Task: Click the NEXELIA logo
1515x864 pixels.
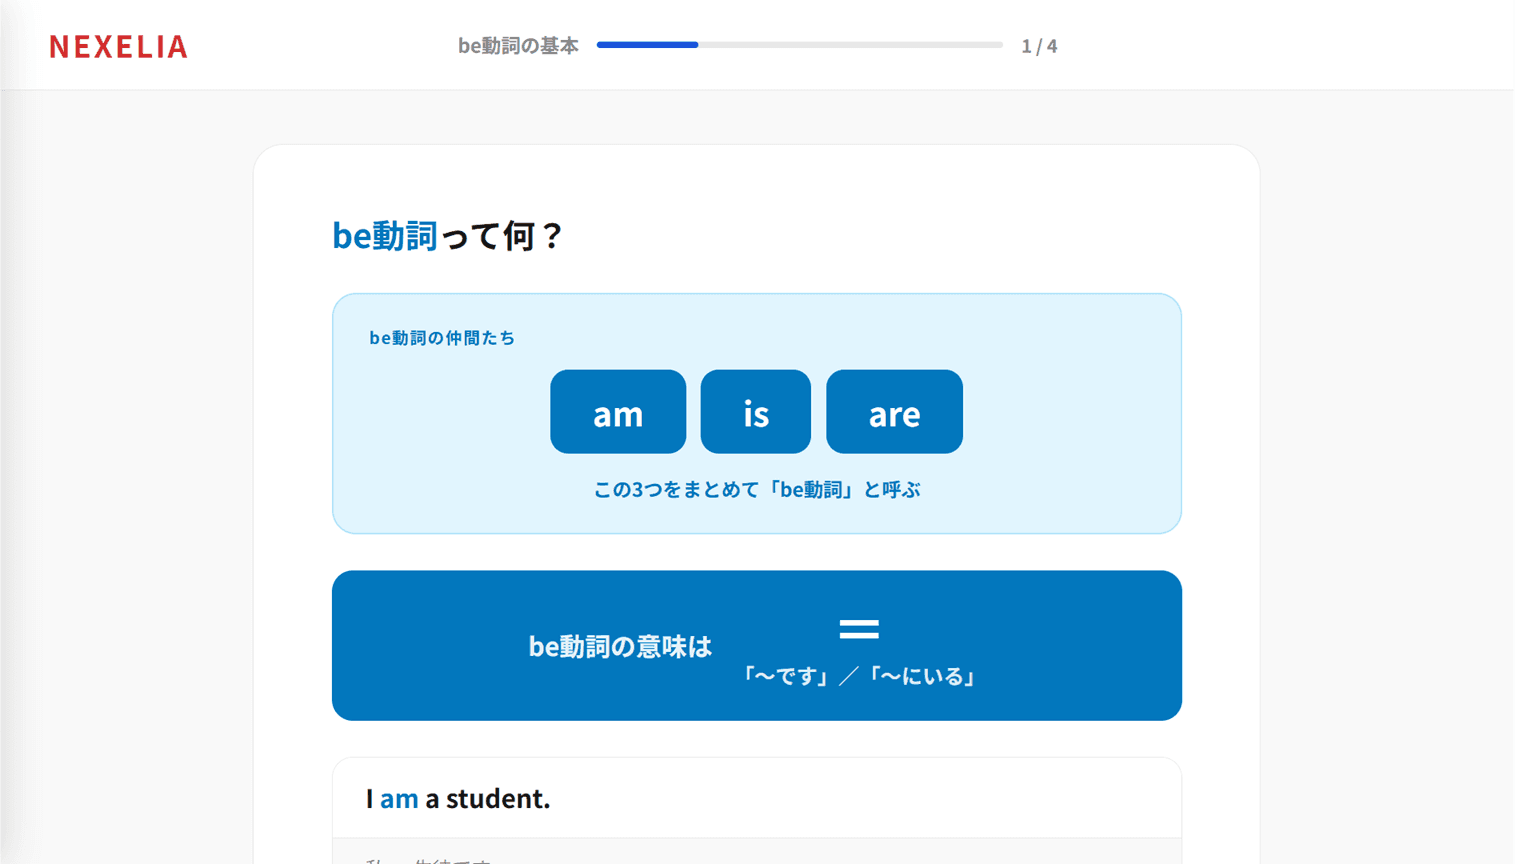Action: [117, 46]
